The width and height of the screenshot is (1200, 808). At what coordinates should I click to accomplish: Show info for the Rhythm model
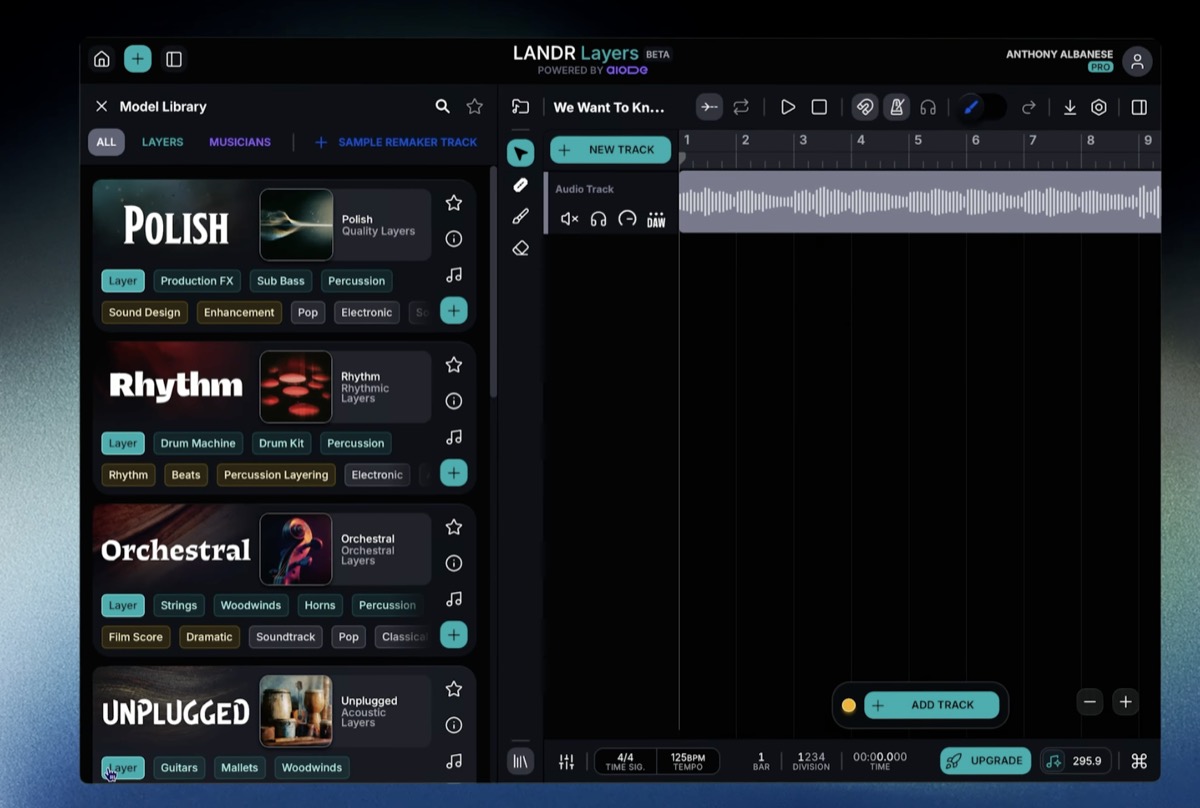(454, 401)
